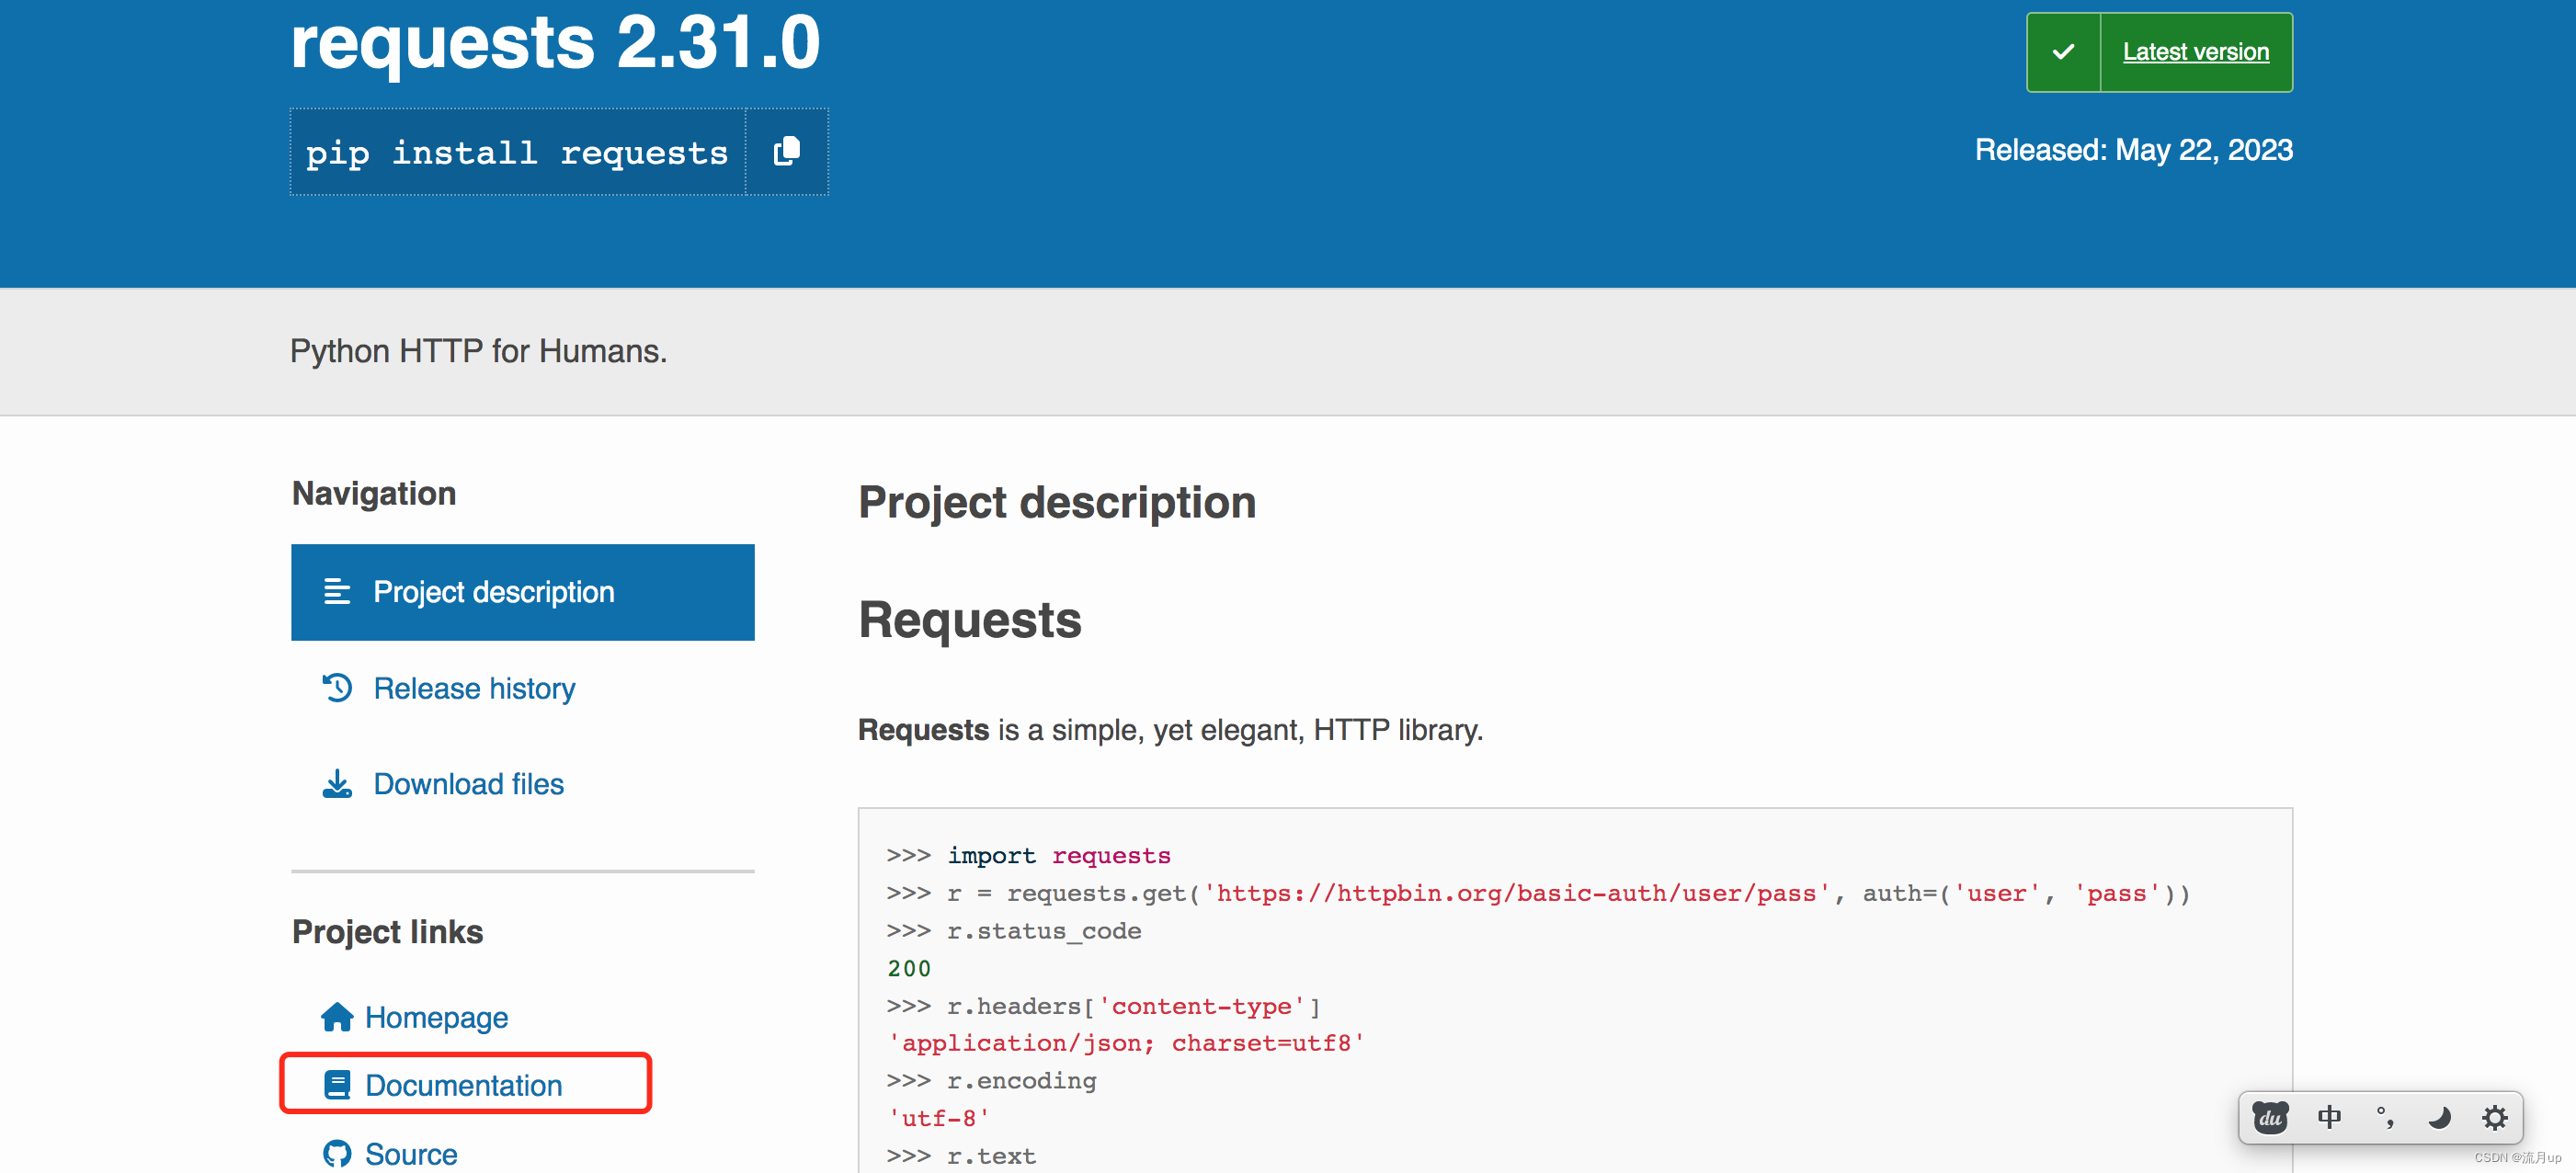
Task: Click the r.headers['content-type'] code line
Action: [1103, 1006]
